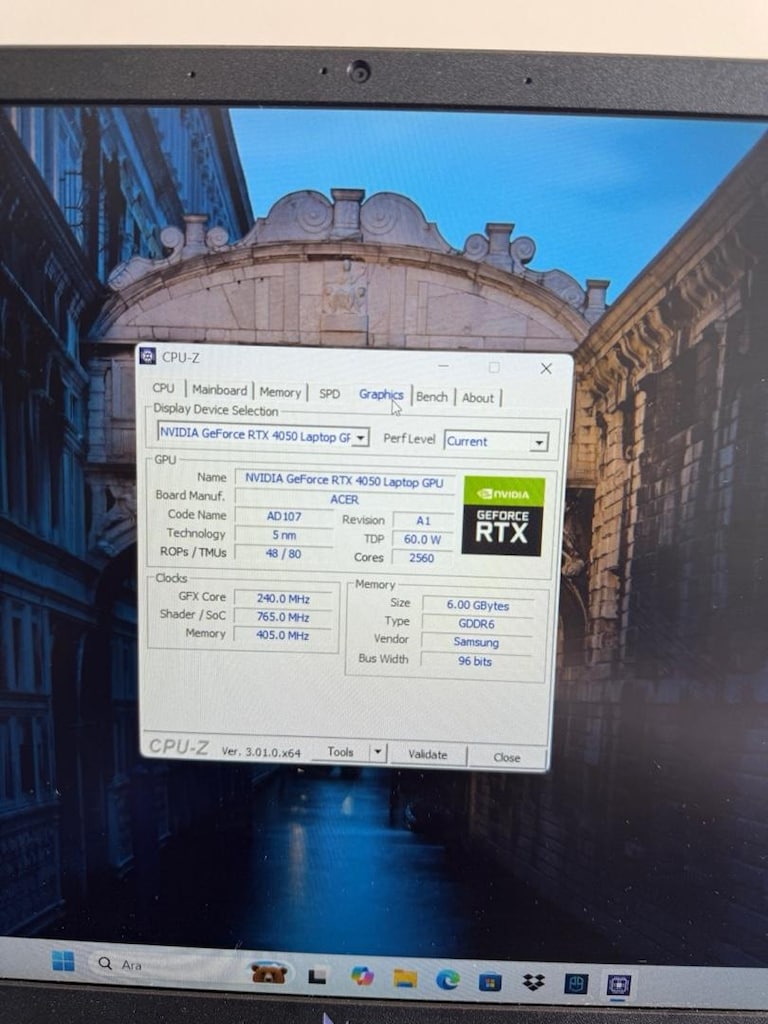Open Microsoft Store from the taskbar

click(490, 981)
